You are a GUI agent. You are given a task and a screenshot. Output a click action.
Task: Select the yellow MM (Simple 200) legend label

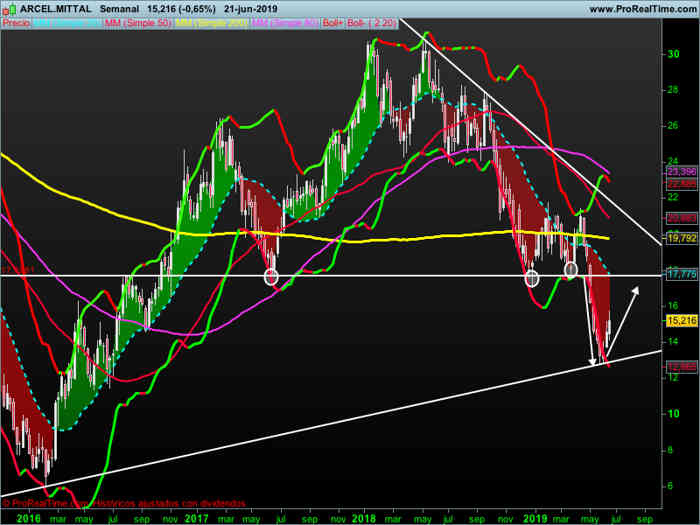tap(211, 23)
